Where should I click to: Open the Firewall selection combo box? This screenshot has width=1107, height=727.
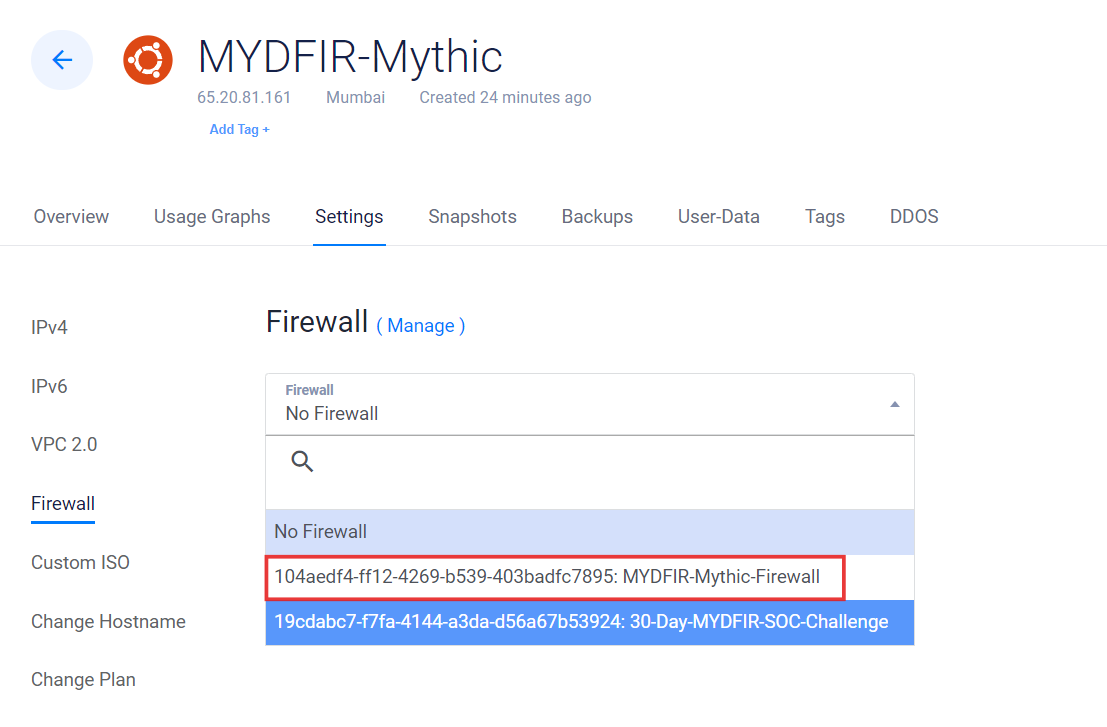[x=590, y=404]
